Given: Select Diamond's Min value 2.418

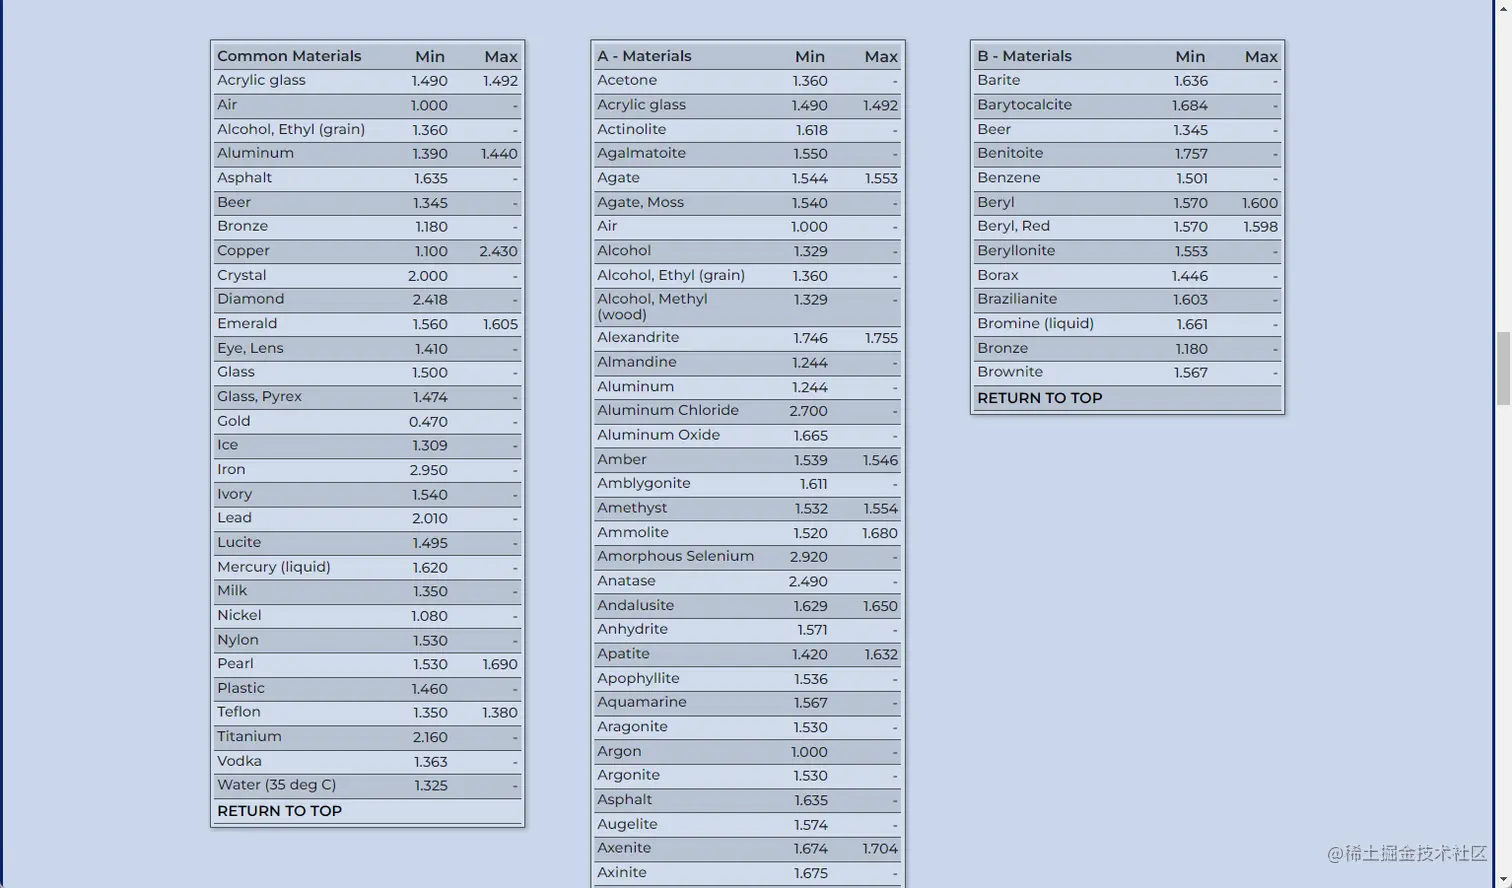Looking at the screenshot, I should tap(430, 300).
